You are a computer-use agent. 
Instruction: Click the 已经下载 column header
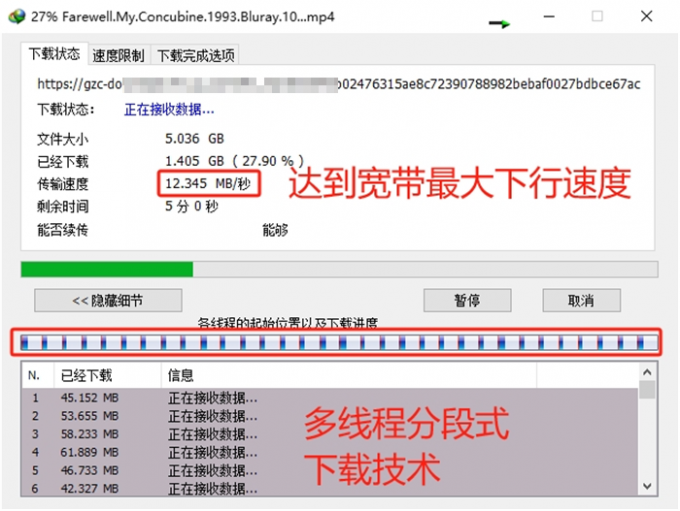(108, 375)
